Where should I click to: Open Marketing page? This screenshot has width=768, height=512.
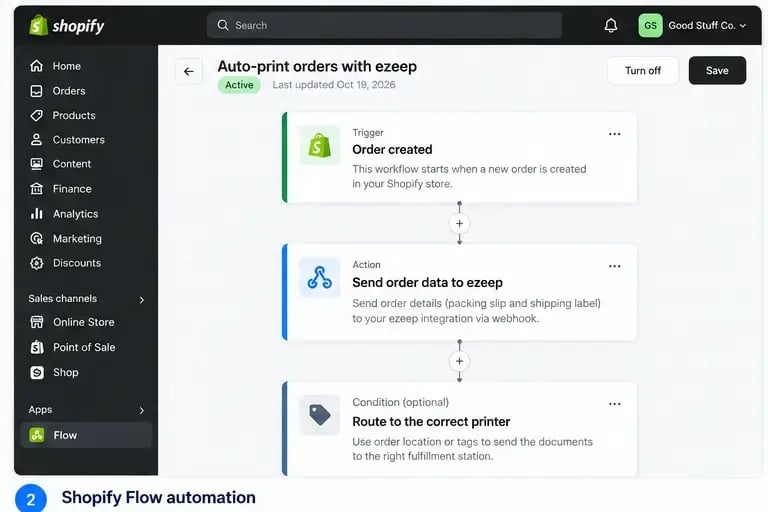coord(77,239)
